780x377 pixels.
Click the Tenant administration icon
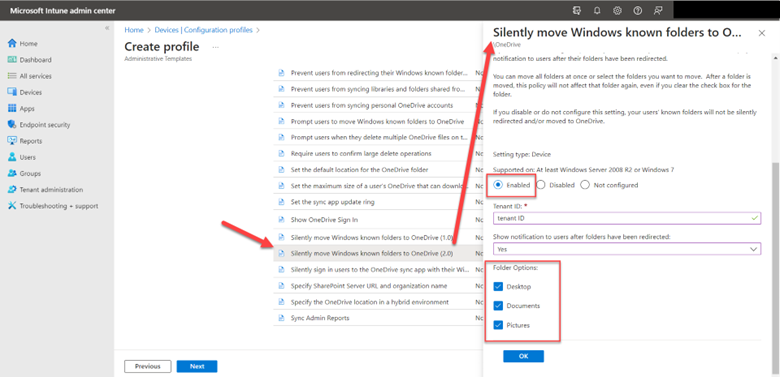tap(12, 189)
